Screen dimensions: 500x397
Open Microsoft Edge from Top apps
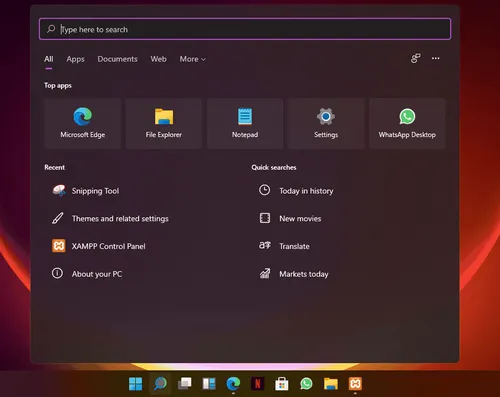(83, 123)
